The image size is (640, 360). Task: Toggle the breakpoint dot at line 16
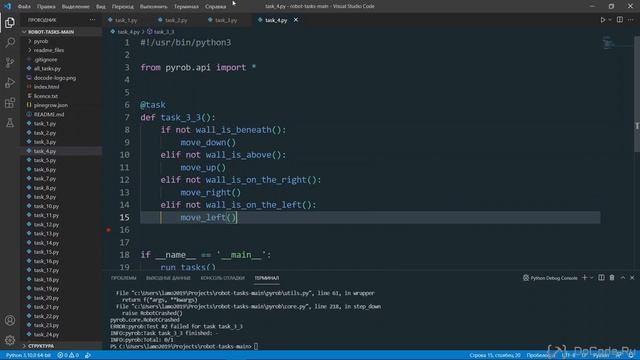109,230
